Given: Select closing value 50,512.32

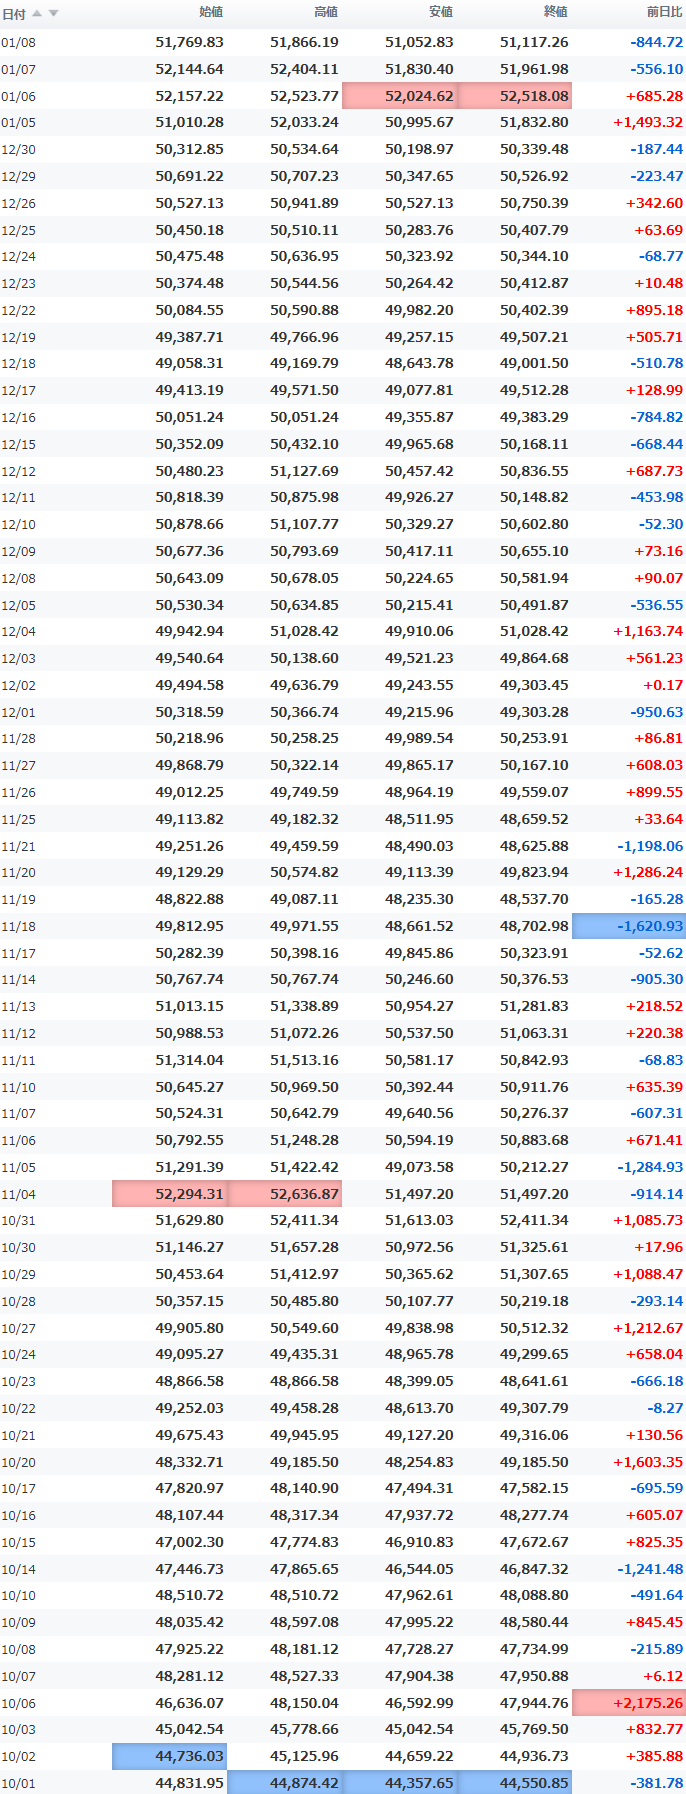Looking at the screenshot, I should click(x=534, y=1328).
